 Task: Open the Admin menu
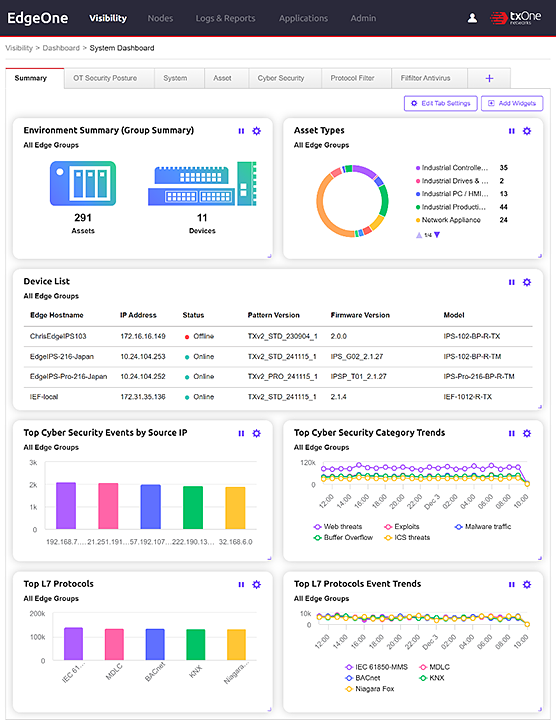[363, 18]
